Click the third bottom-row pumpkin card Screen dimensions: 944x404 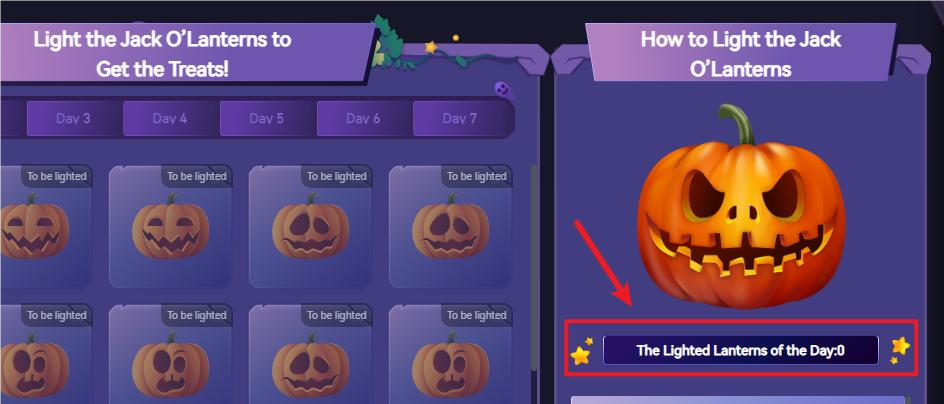click(x=310, y=354)
